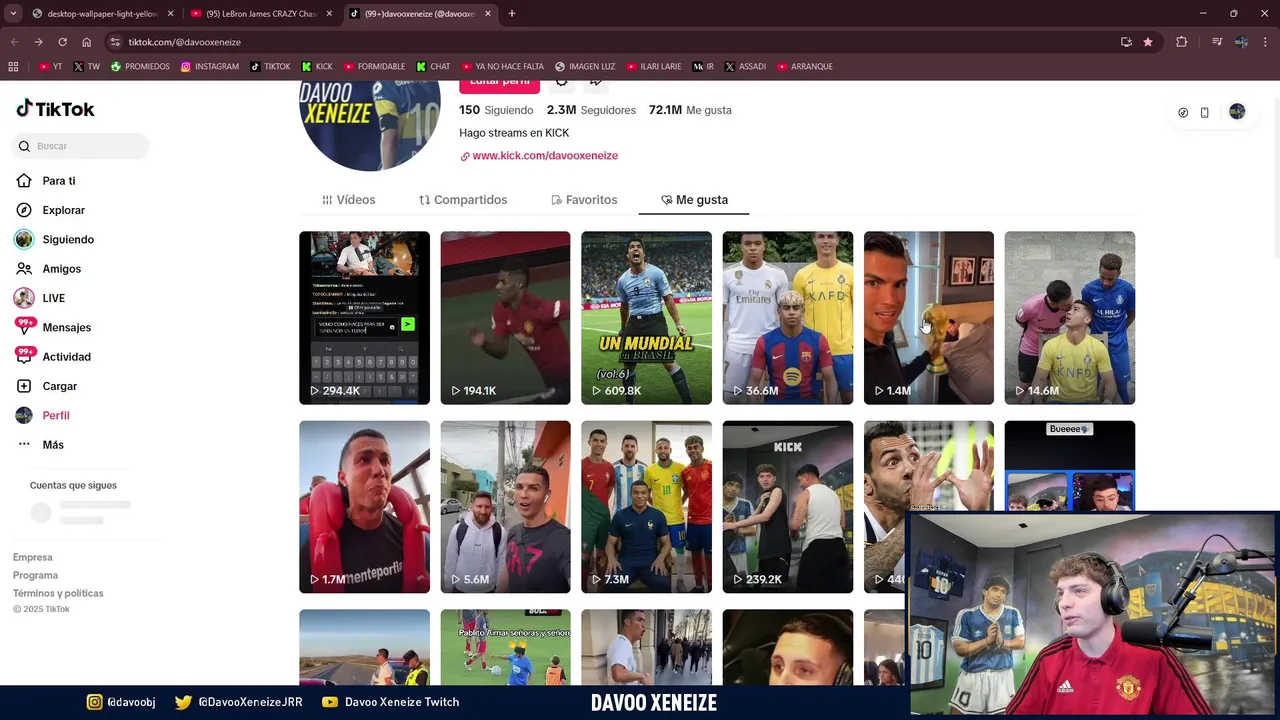Open a new browser tab

pyautogui.click(x=512, y=14)
